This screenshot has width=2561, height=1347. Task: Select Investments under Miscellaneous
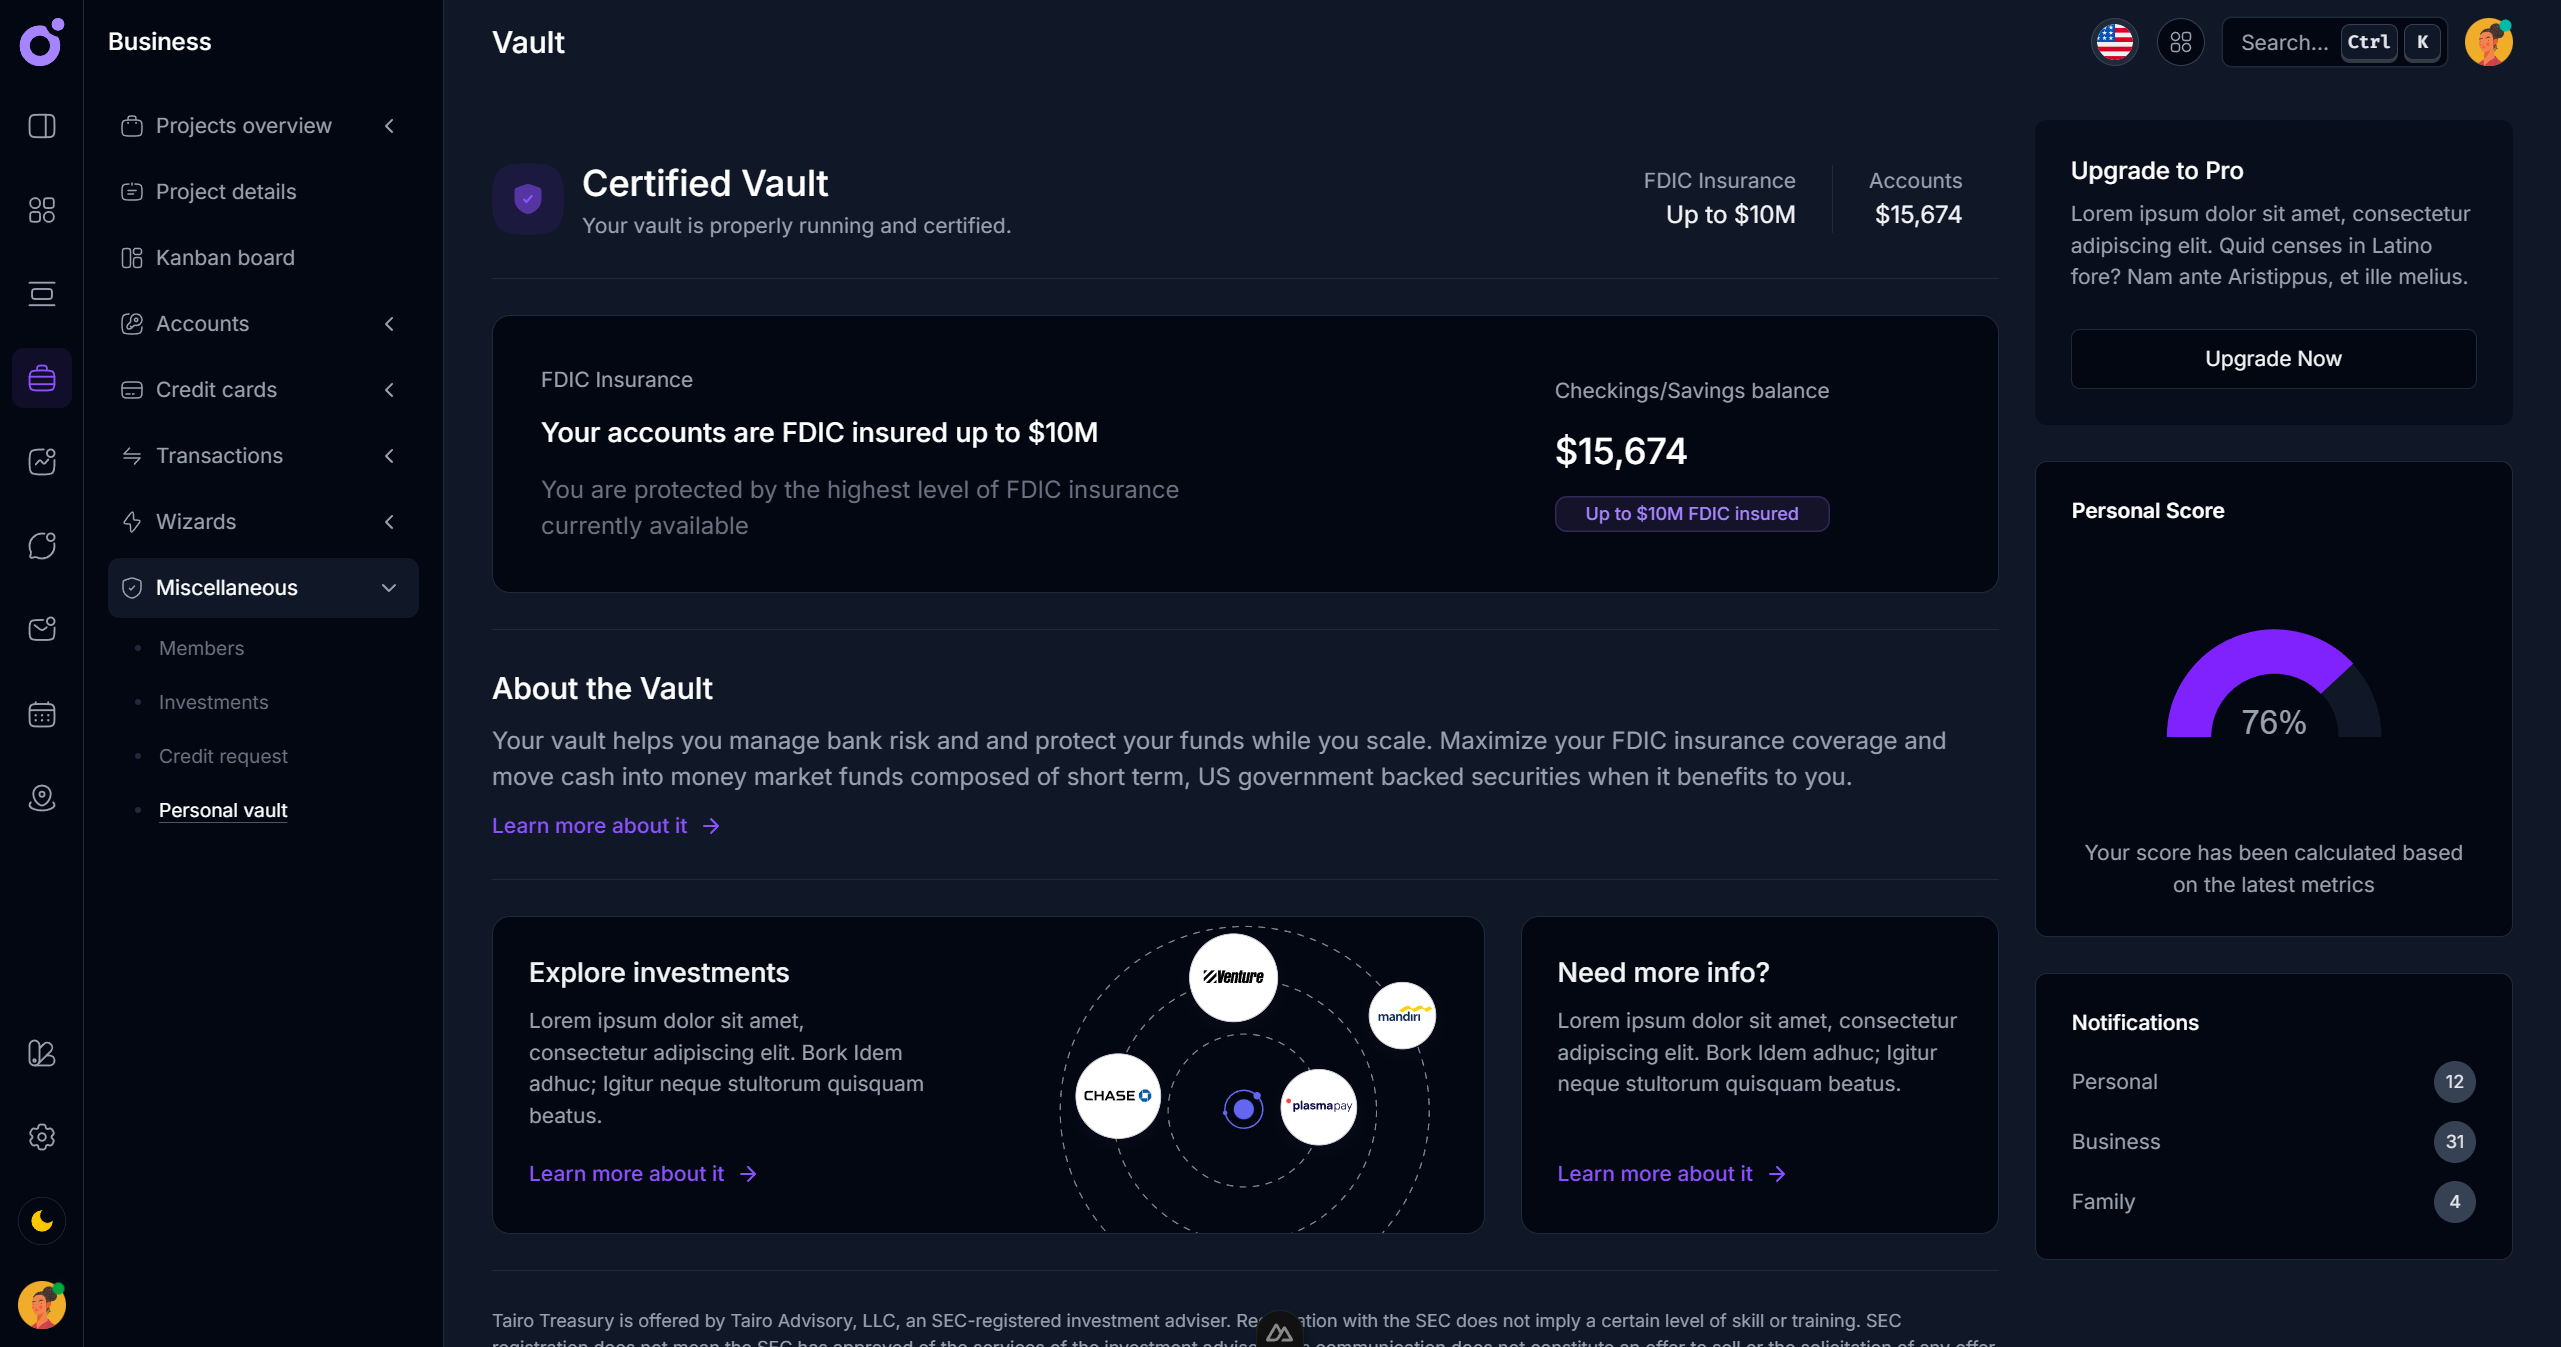click(213, 702)
